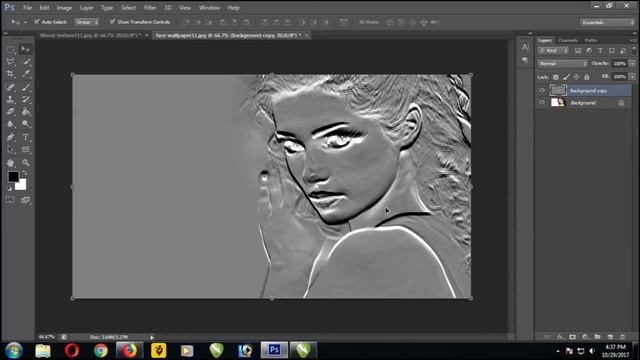This screenshot has width=640, height=360.
Task: Open the Normal blend mode dropdown
Action: pyautogui.click(x=563, y=64)
